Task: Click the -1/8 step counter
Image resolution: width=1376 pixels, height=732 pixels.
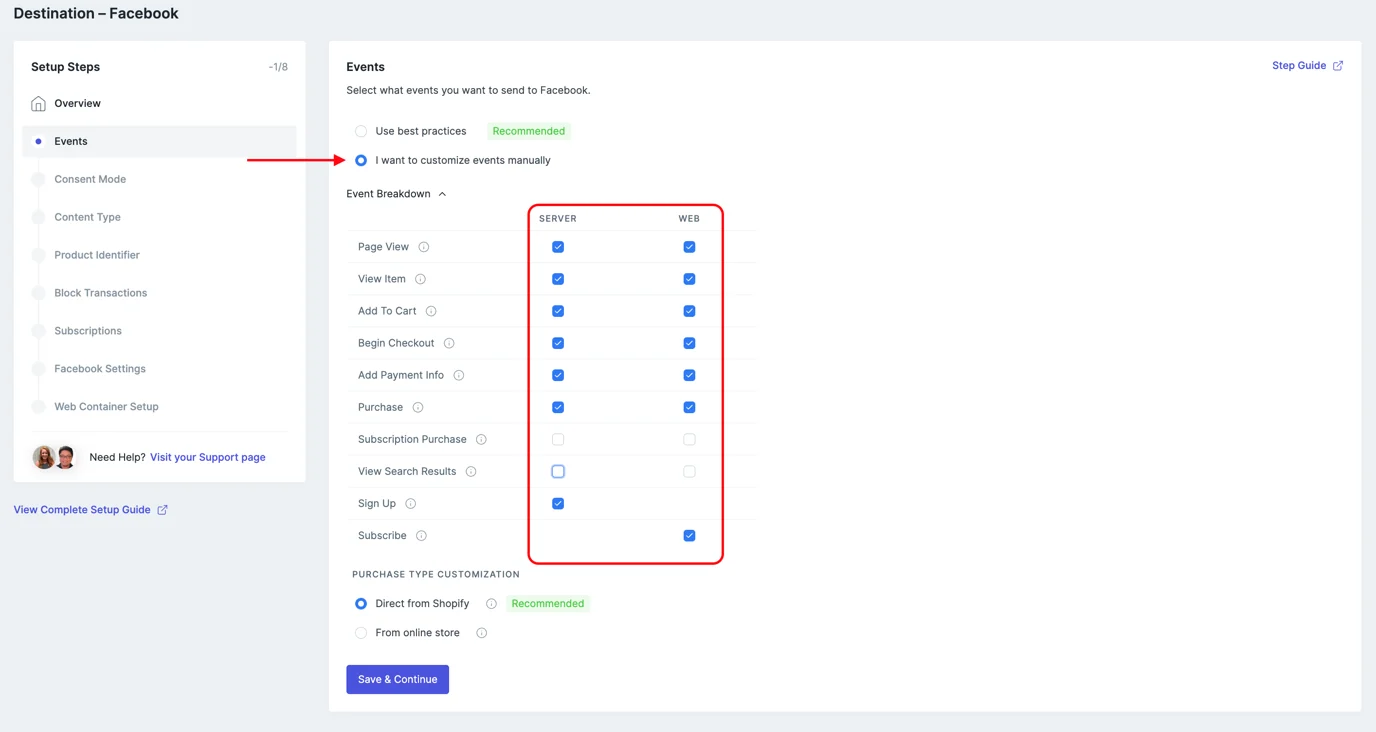Action: click(x=278, y=67)
